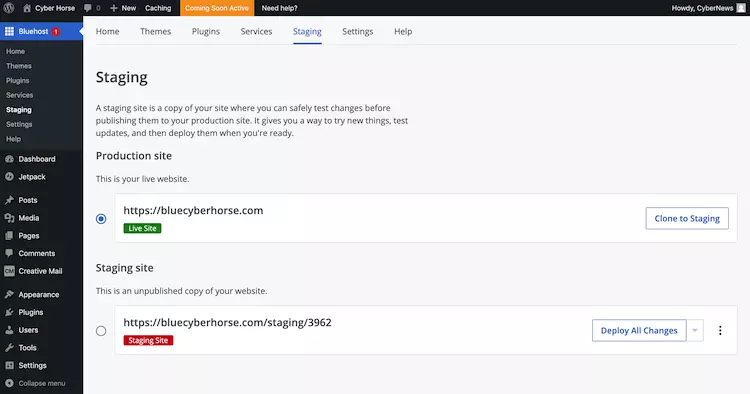Click the Bluehost grid icon in sidebar
Viewport: 750px width, 394px height.
point(9,32)
